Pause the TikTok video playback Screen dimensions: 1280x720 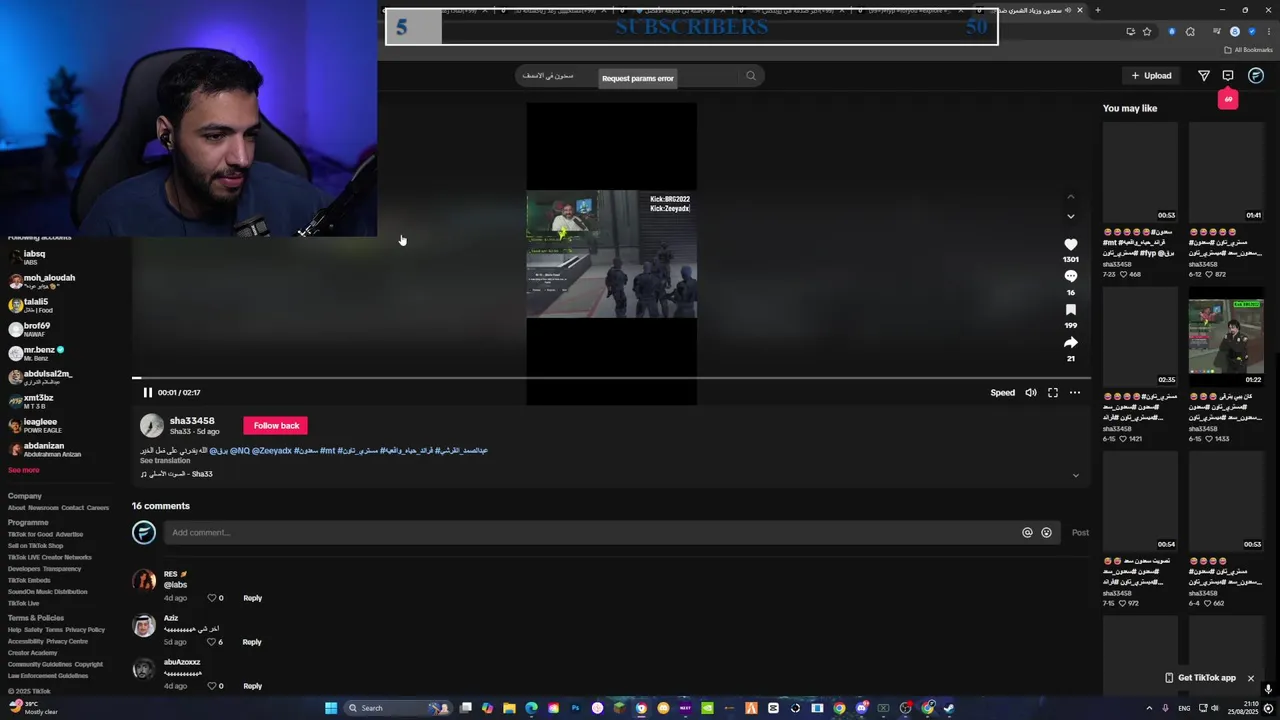point(148,393)
